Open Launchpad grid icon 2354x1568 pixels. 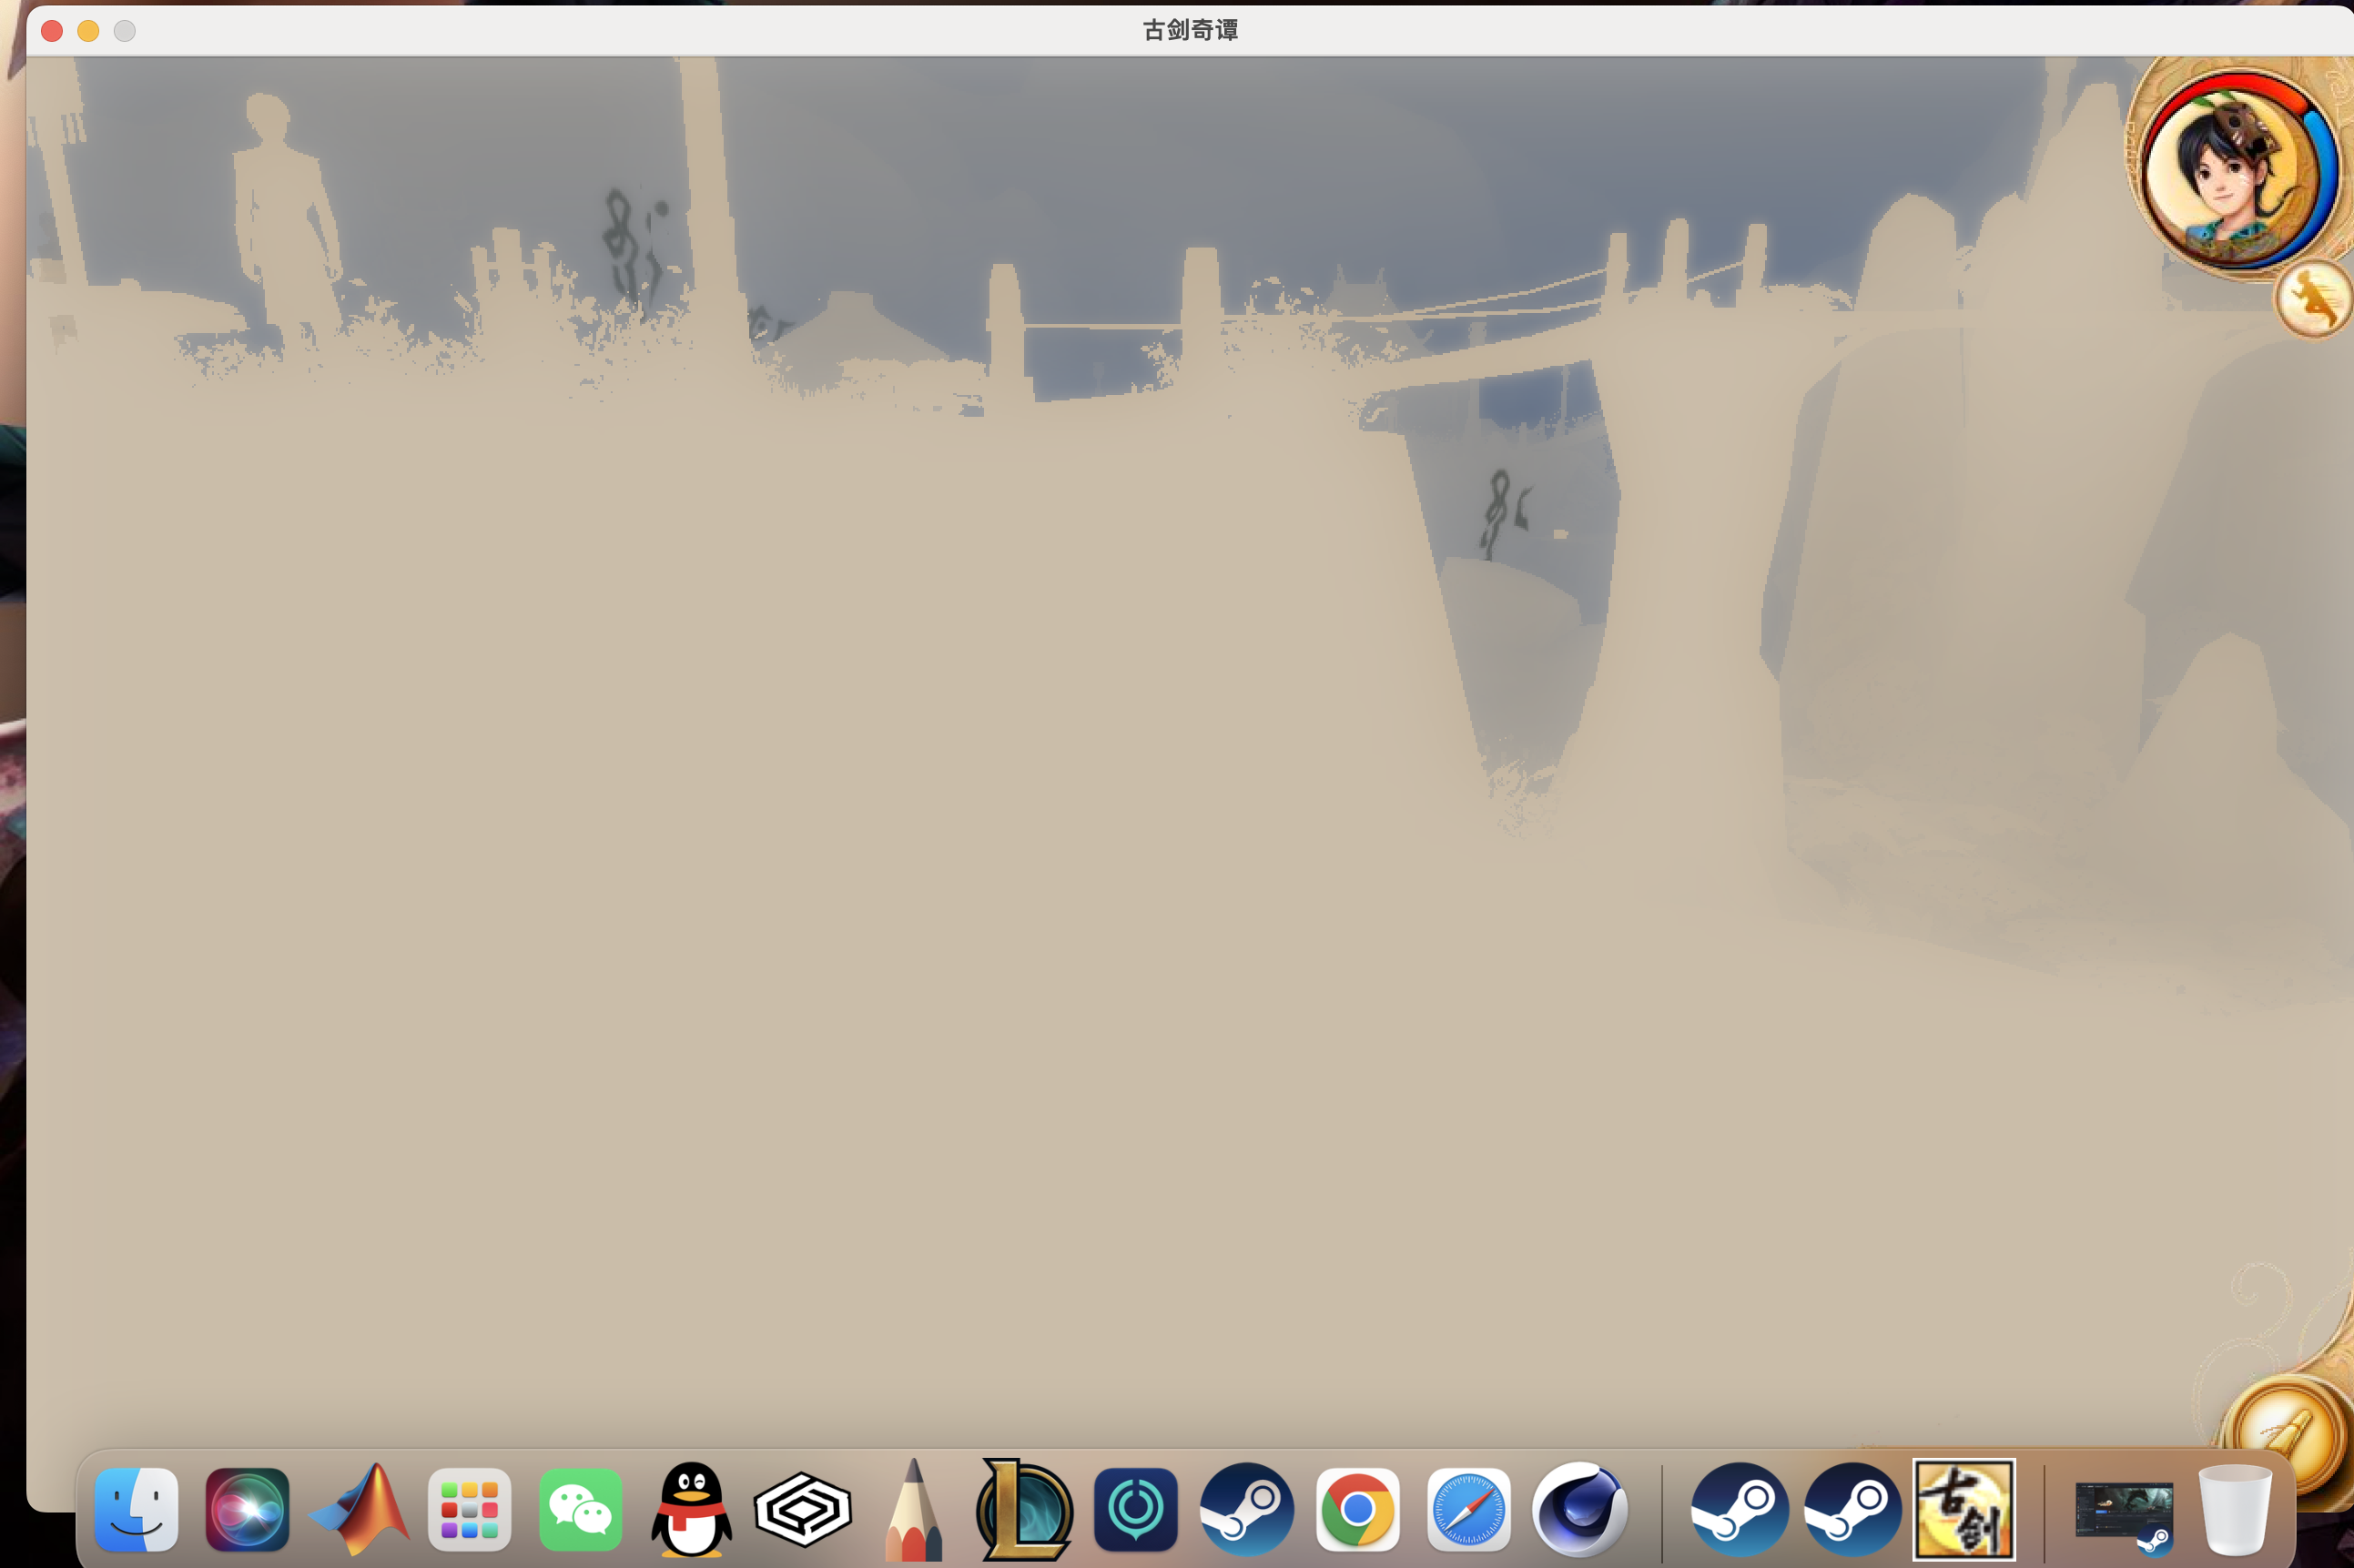tap(469, 1509)
